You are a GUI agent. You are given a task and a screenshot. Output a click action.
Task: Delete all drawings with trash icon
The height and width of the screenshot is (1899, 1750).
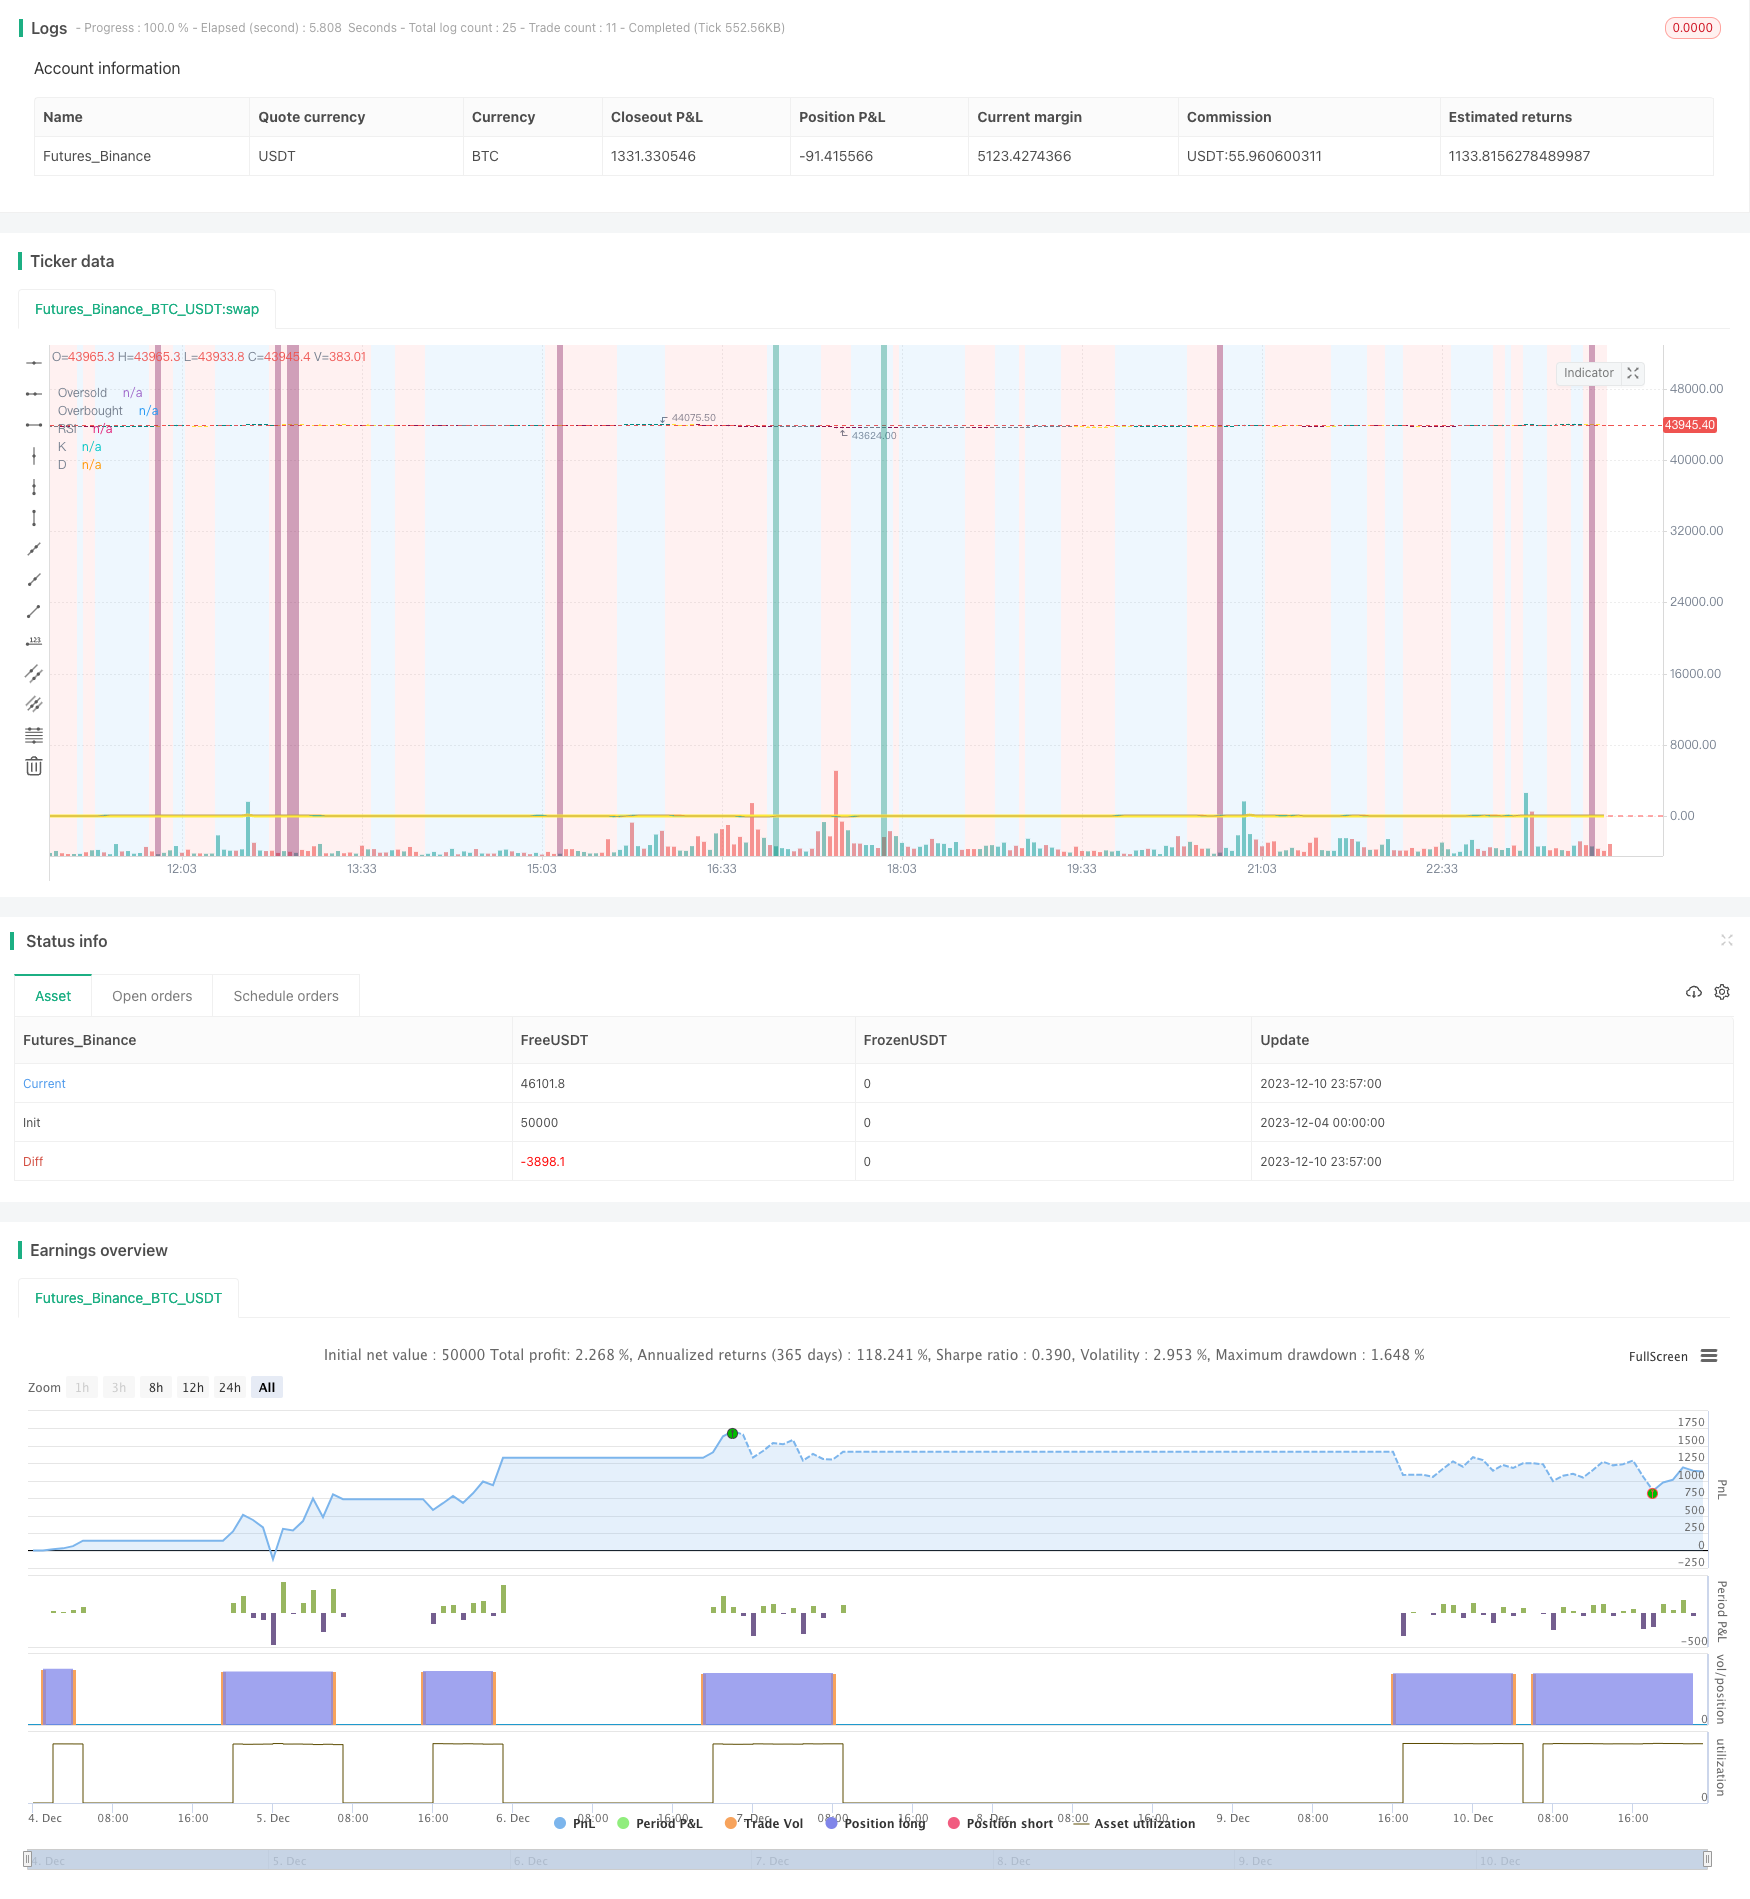pos(34,767)
